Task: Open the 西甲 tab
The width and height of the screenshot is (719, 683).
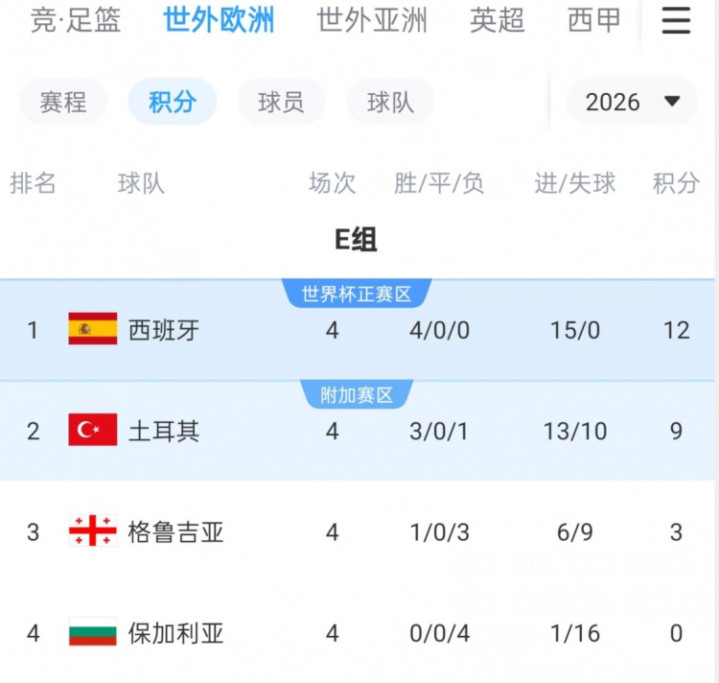Action: coord(594,20)
